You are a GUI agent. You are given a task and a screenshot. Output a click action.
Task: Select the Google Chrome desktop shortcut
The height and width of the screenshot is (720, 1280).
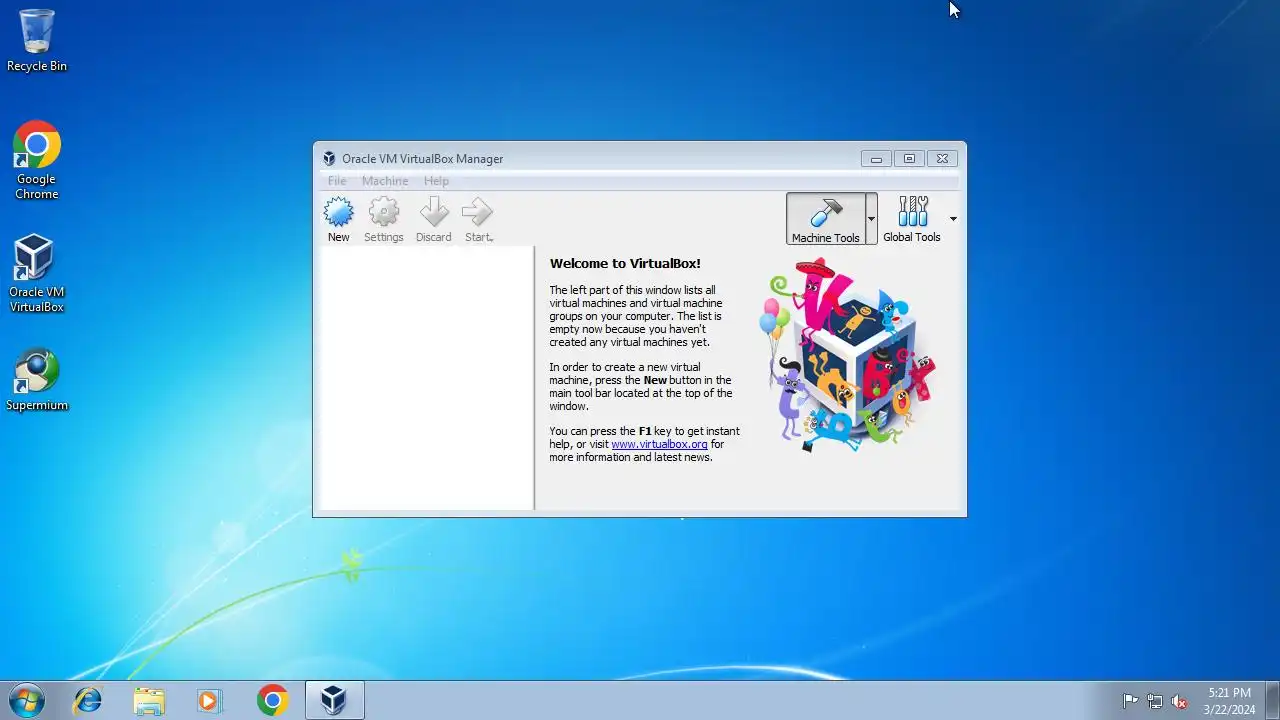click(x=37, y=160)
